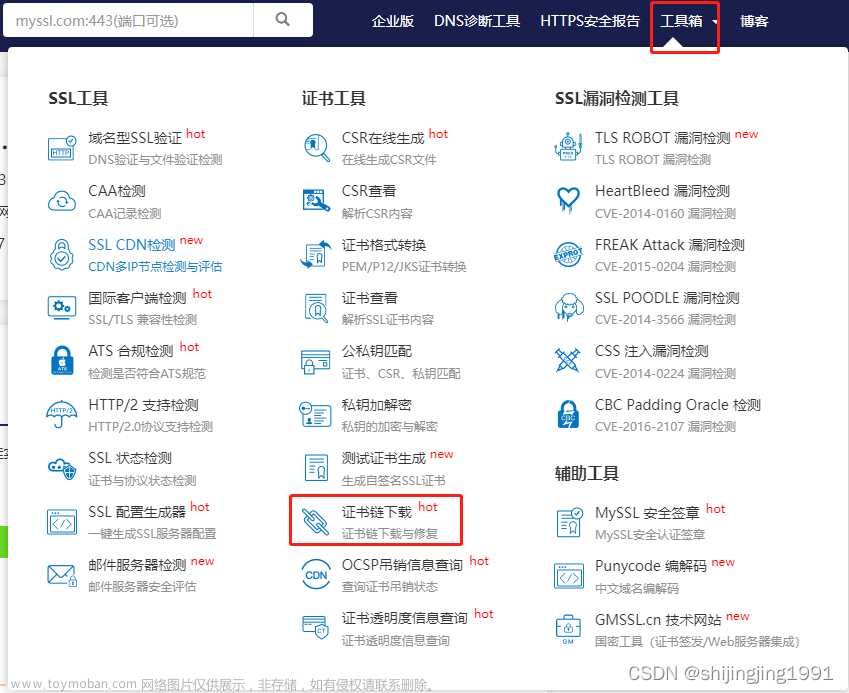
Task: Open the 测试证书生成 link
Action: (384, 458)
